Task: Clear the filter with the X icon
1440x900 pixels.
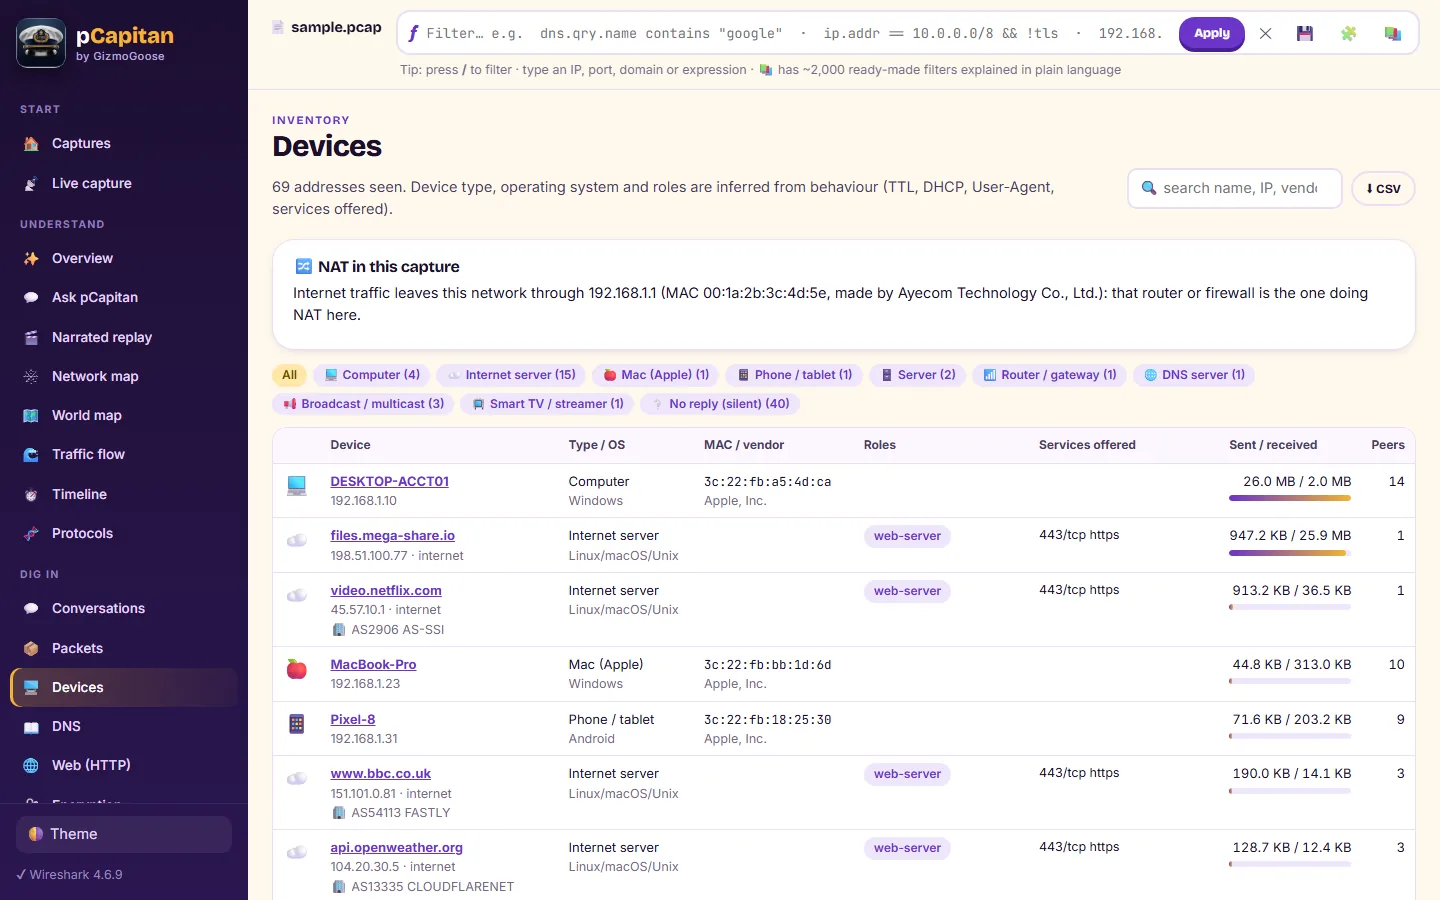Action: 1265,34
